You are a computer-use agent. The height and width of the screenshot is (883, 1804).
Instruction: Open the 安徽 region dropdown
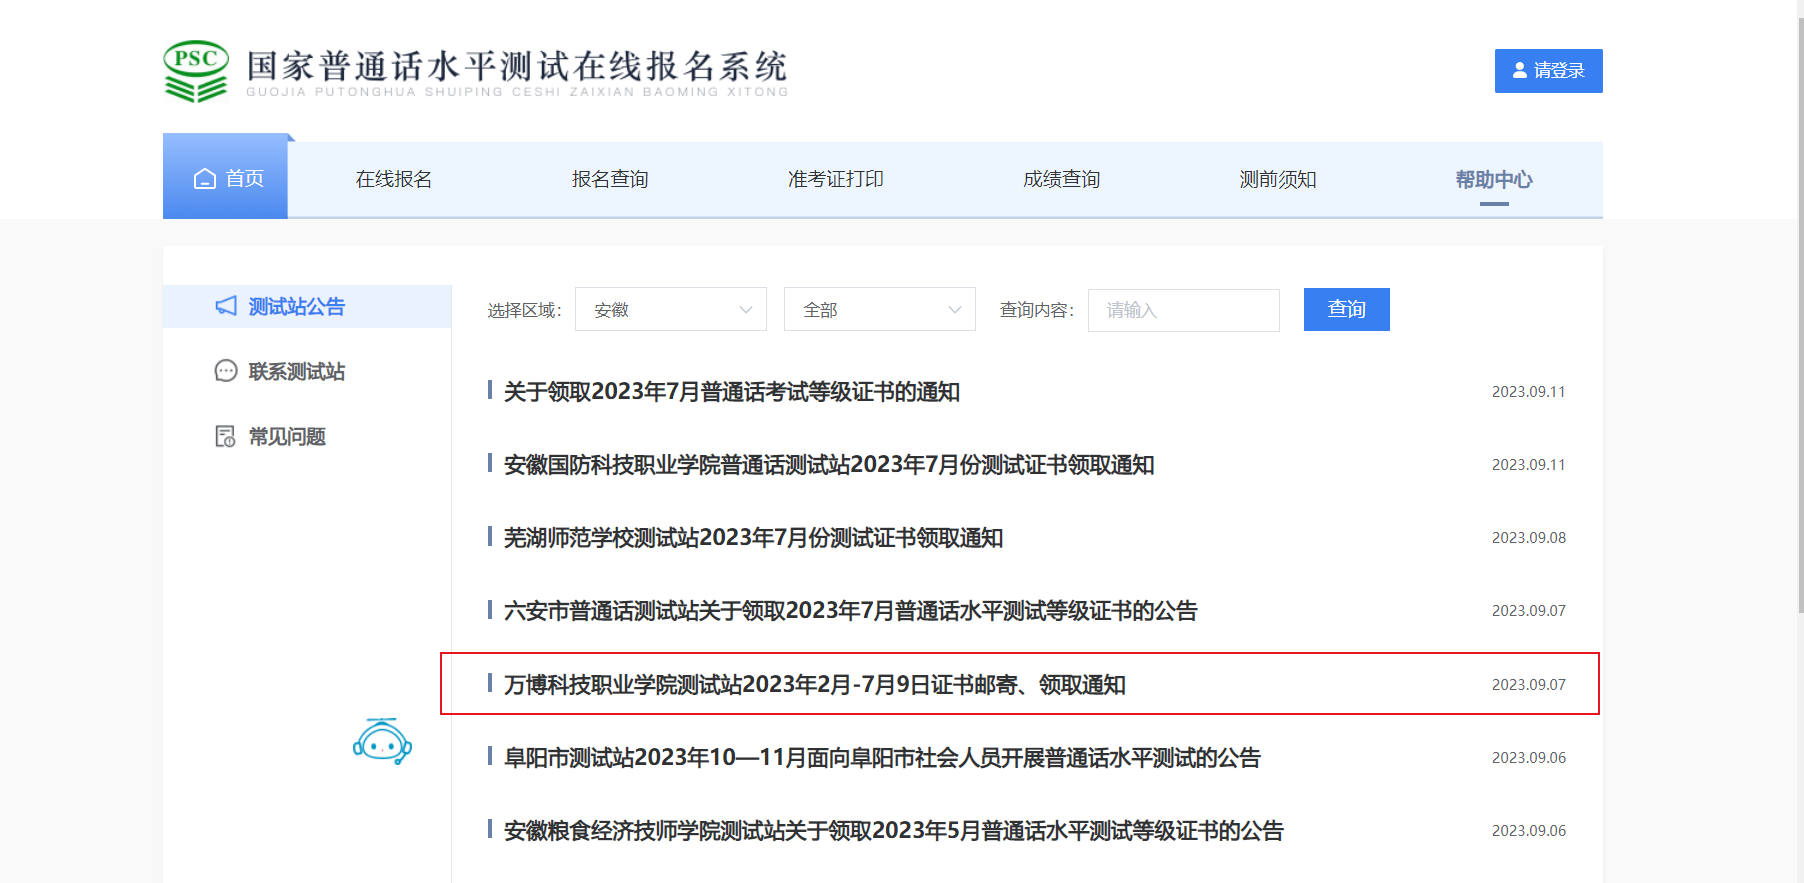671,309
